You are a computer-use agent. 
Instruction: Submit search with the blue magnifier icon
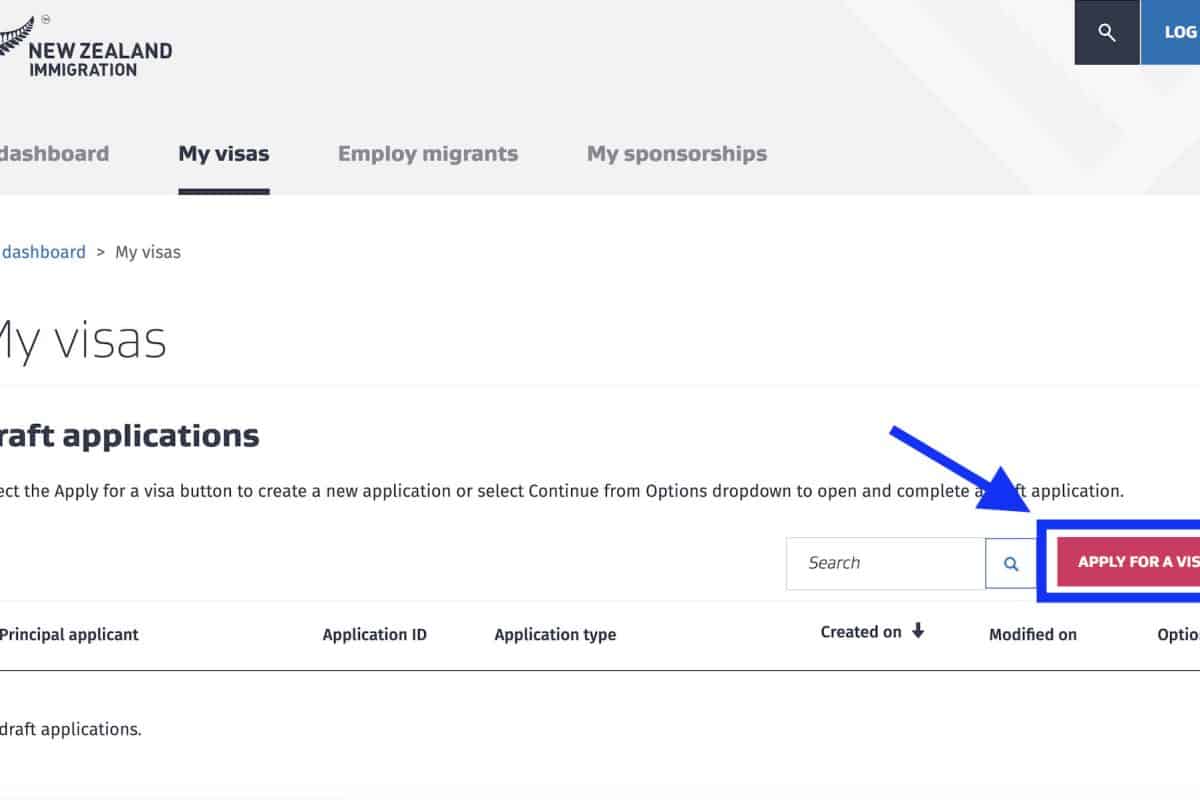tap(1011, 564)
